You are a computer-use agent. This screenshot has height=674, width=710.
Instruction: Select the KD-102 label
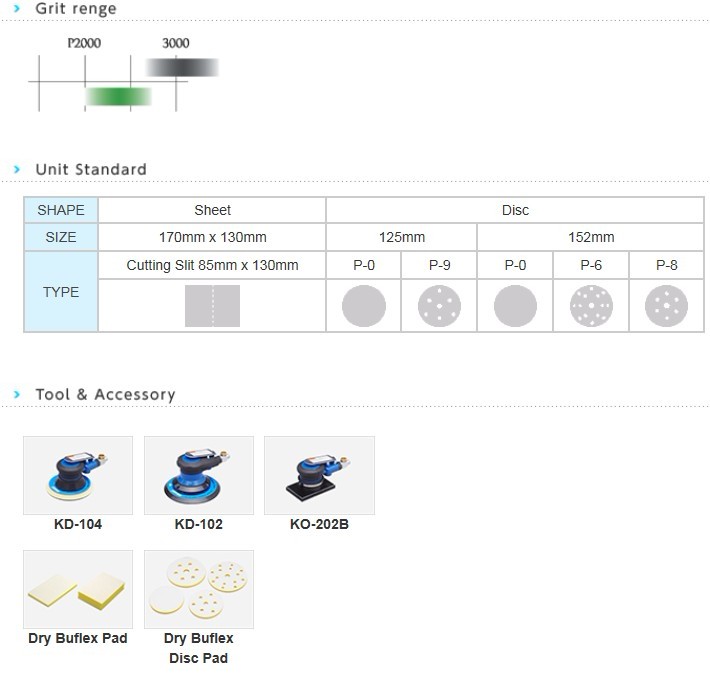click(199, 524)
